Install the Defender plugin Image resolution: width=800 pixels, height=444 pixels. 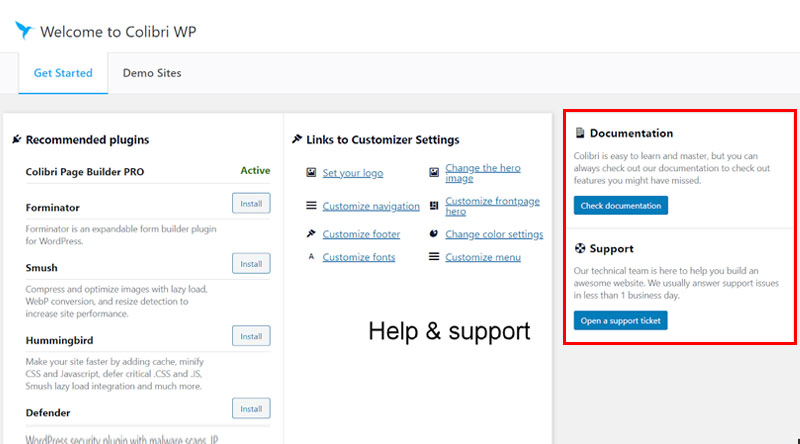click(251, 409)
